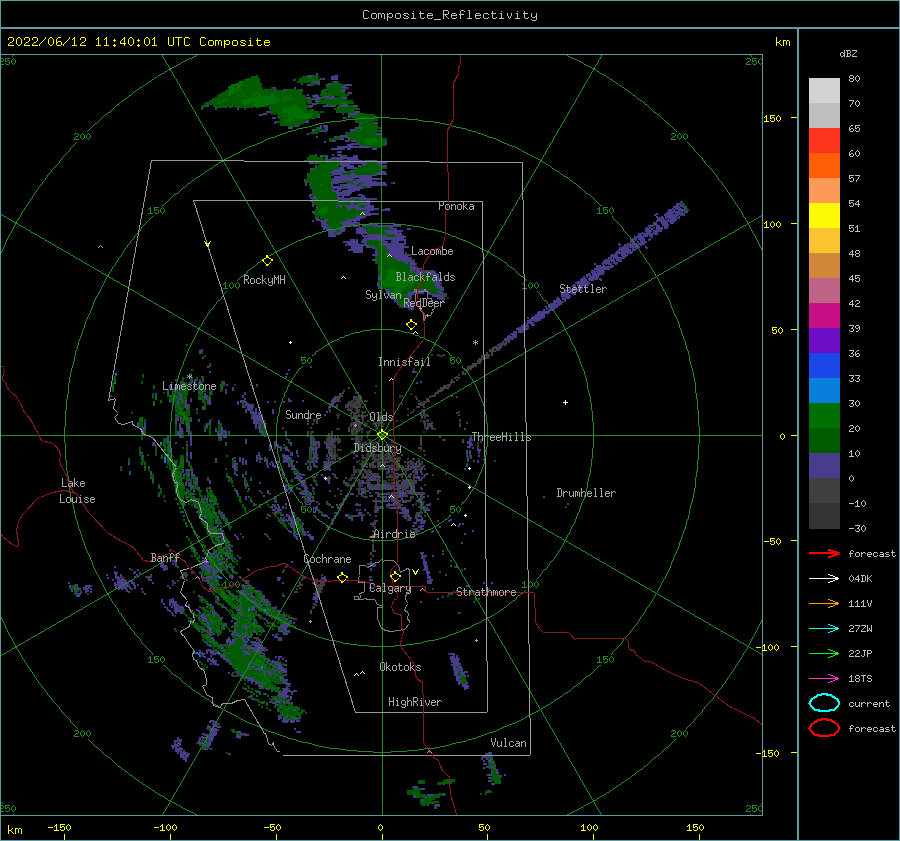Screen dimensions: 900x841
Task: Click the Calgary city label
Action: [390, 588]
